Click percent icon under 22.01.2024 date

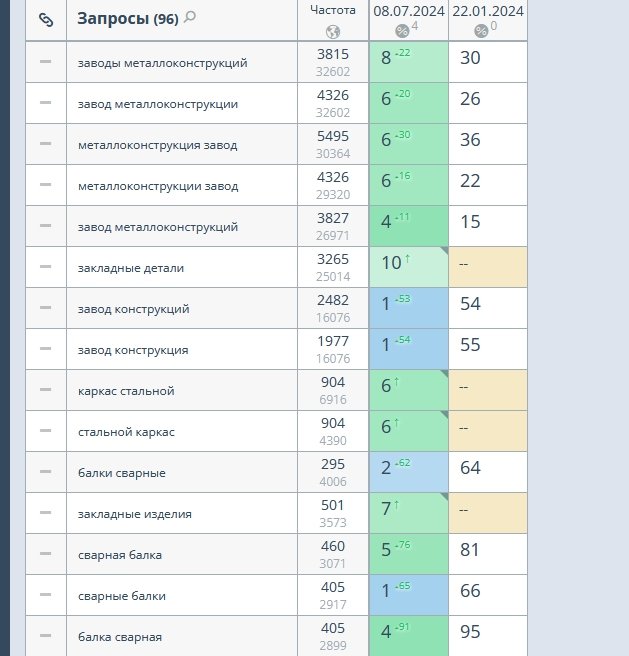[x=481, y=31]
